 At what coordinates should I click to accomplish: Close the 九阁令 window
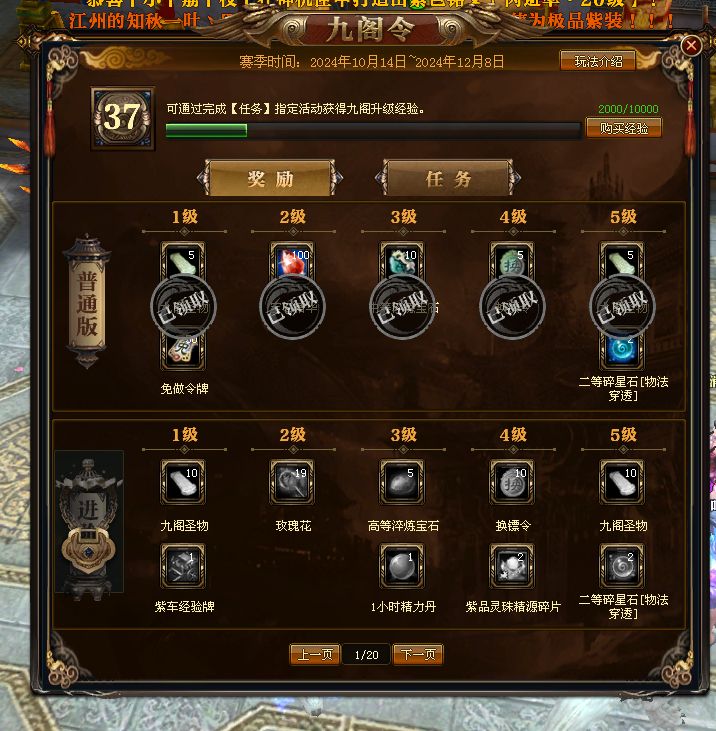[x=691, y=46]
